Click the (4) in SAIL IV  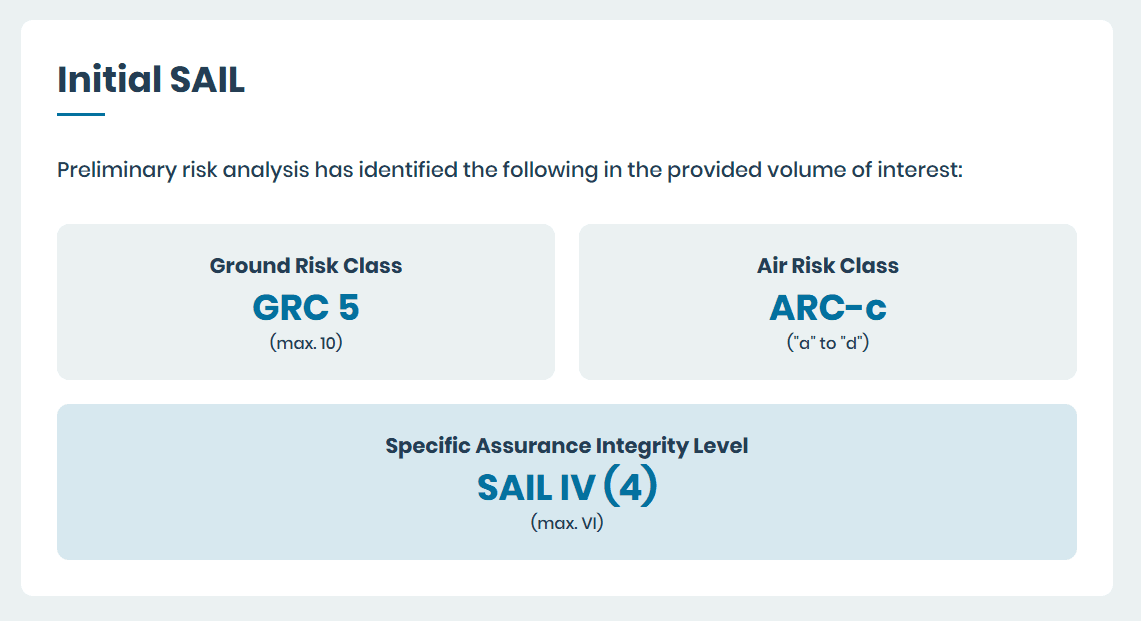[x=630, y=486]
